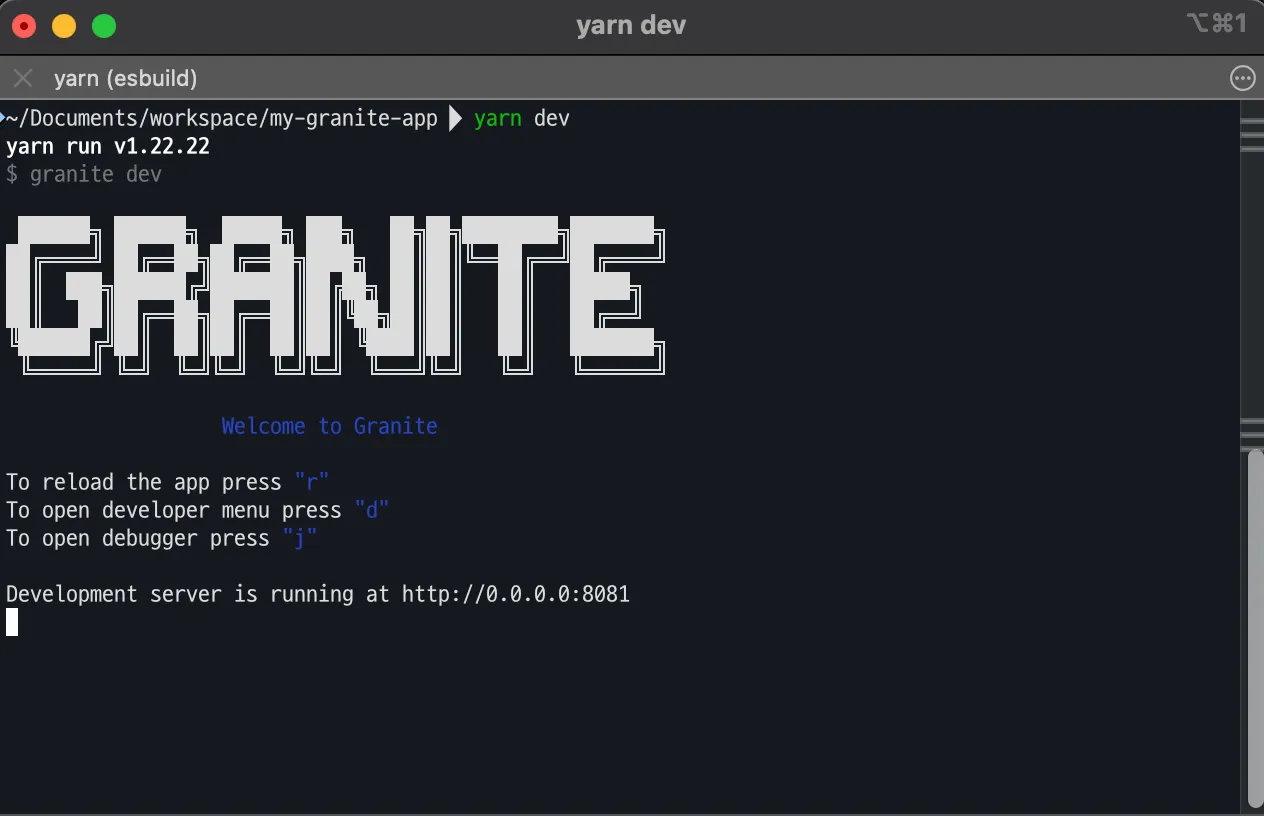Click the "yarn dev" window title
Image resolution: width=1264 pixels, height=816 pixels.
pyautogui.click(x=631, y=25)
